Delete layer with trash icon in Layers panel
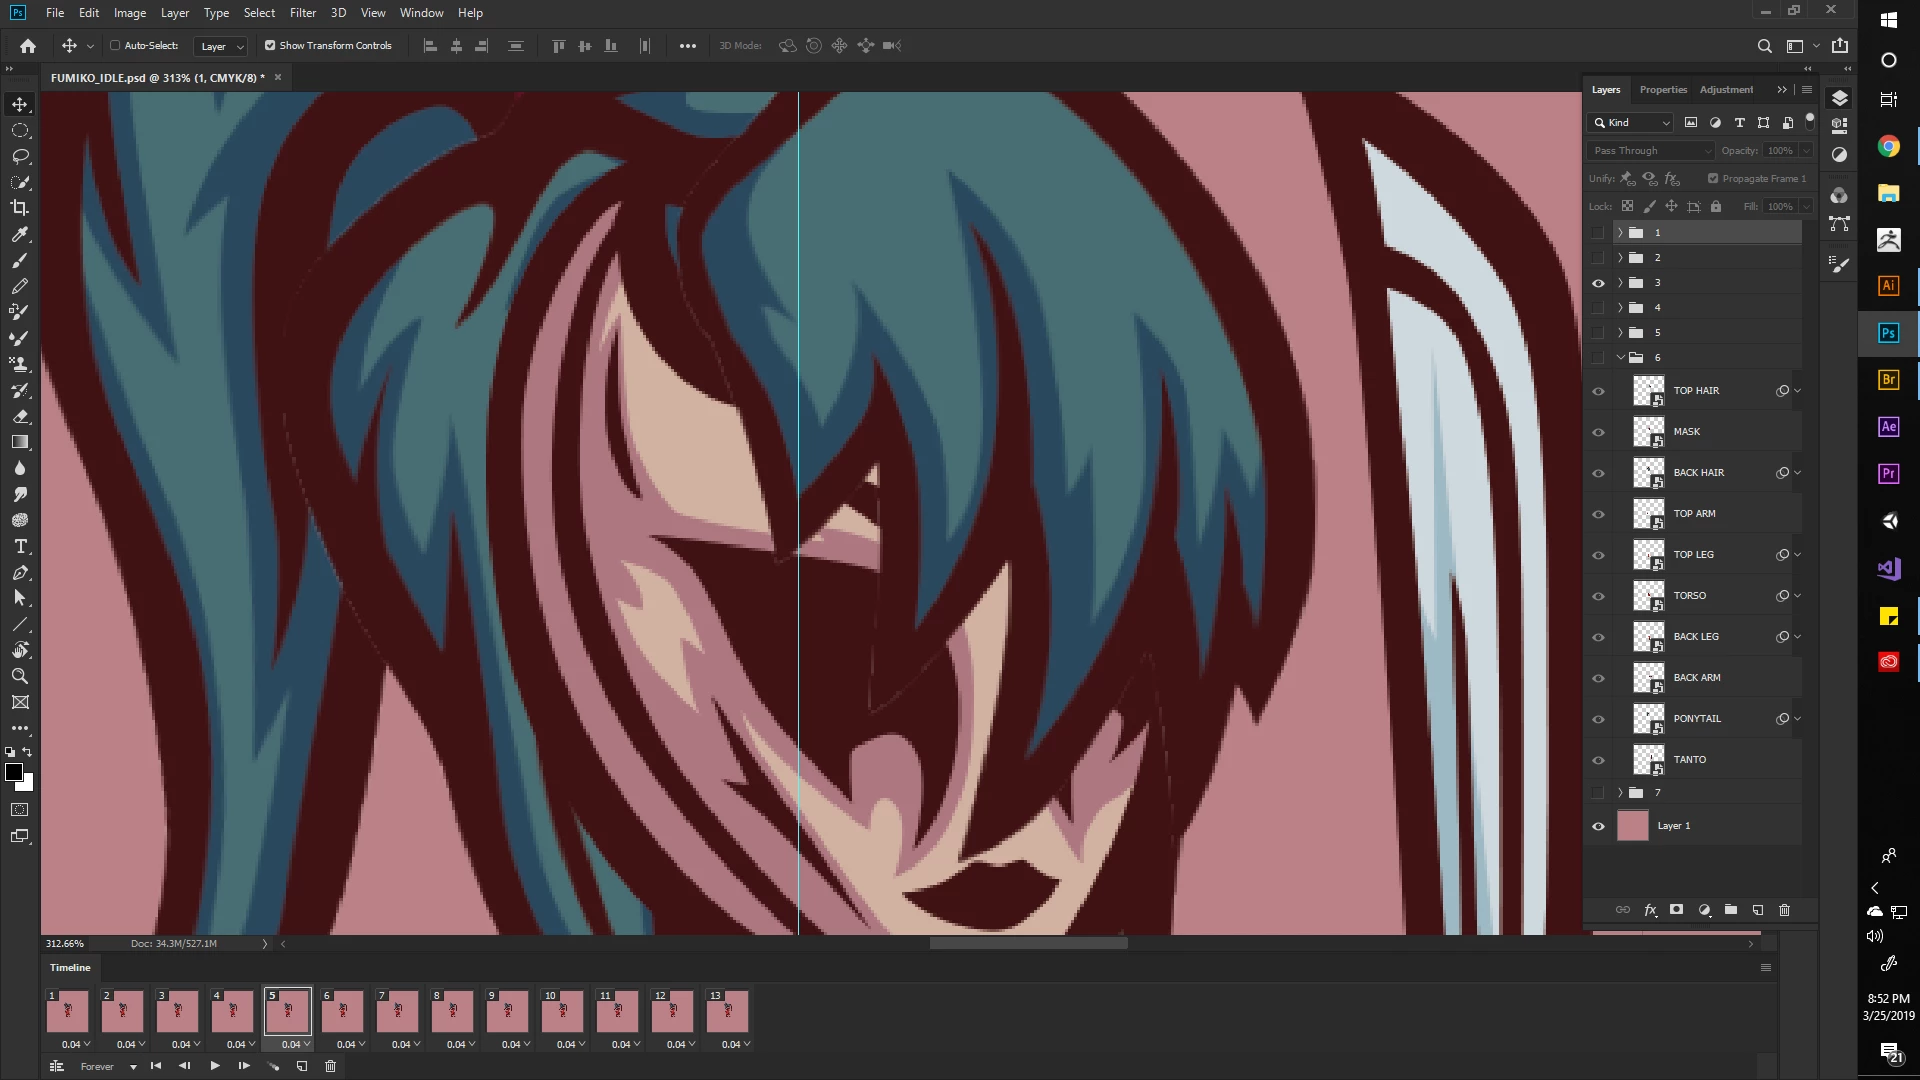1920x1080 pixels. pyautogui.click(x=1784, y=910)
